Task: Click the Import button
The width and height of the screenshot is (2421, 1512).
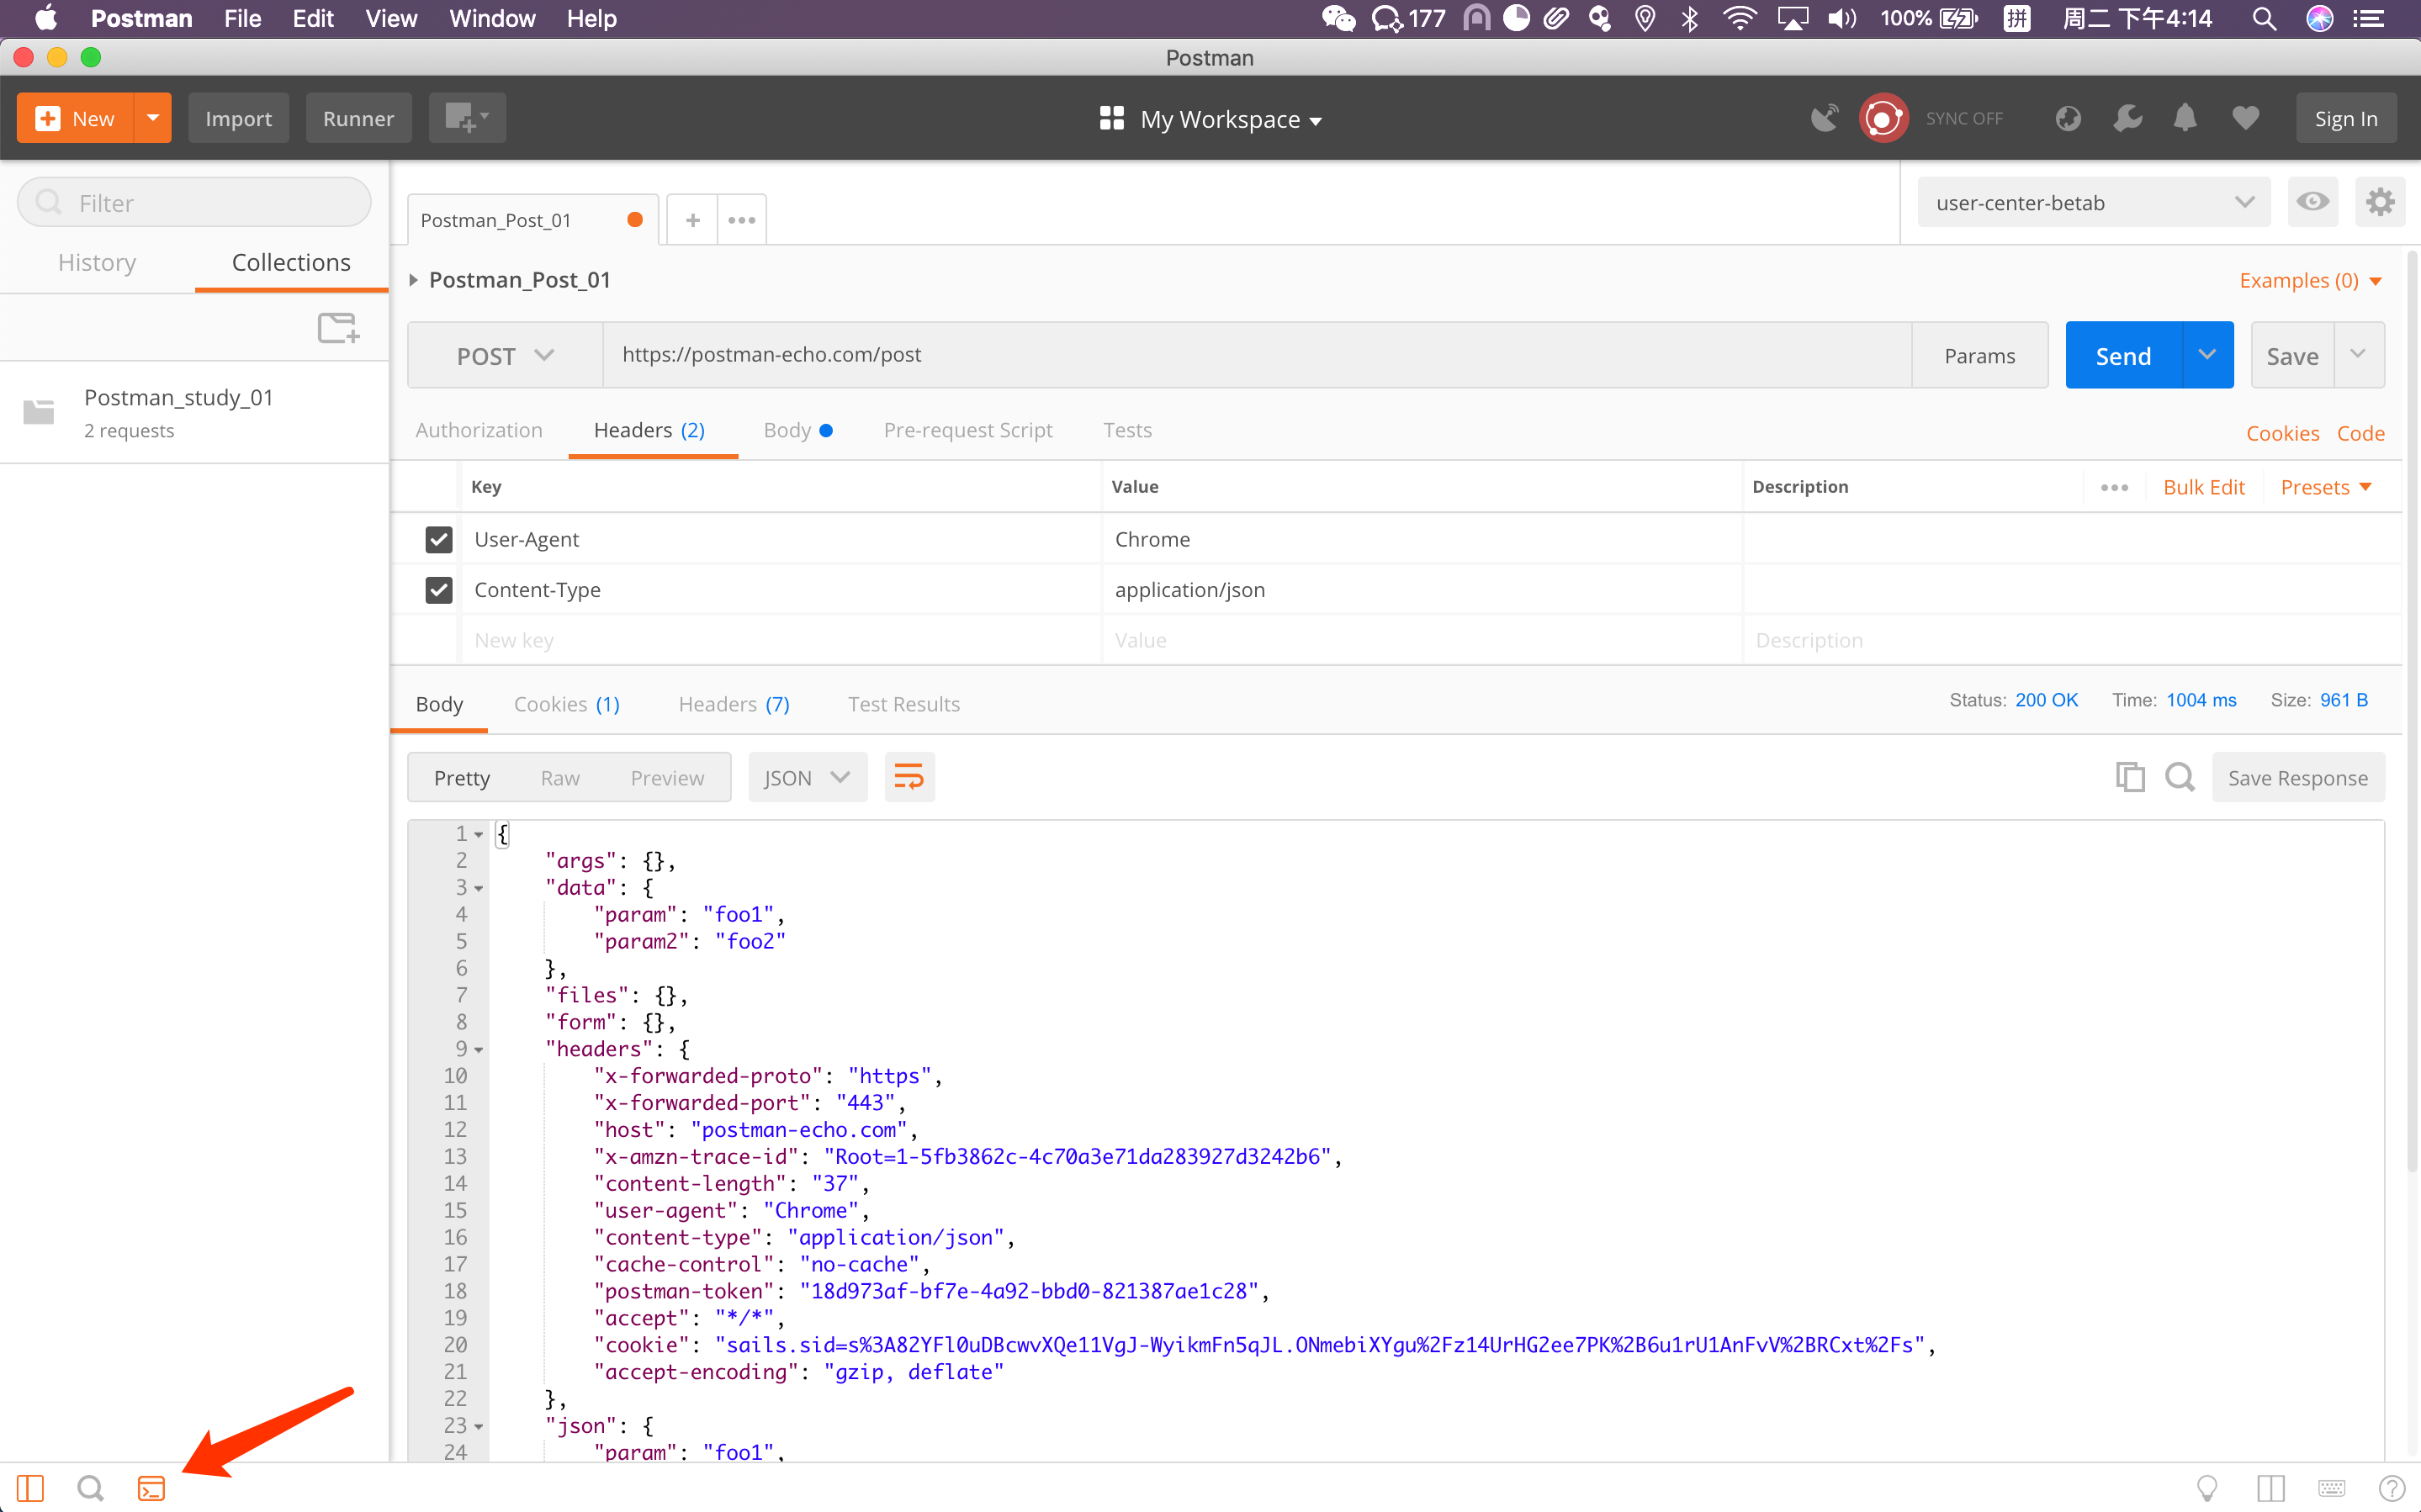Action: (x=238, y=118)
